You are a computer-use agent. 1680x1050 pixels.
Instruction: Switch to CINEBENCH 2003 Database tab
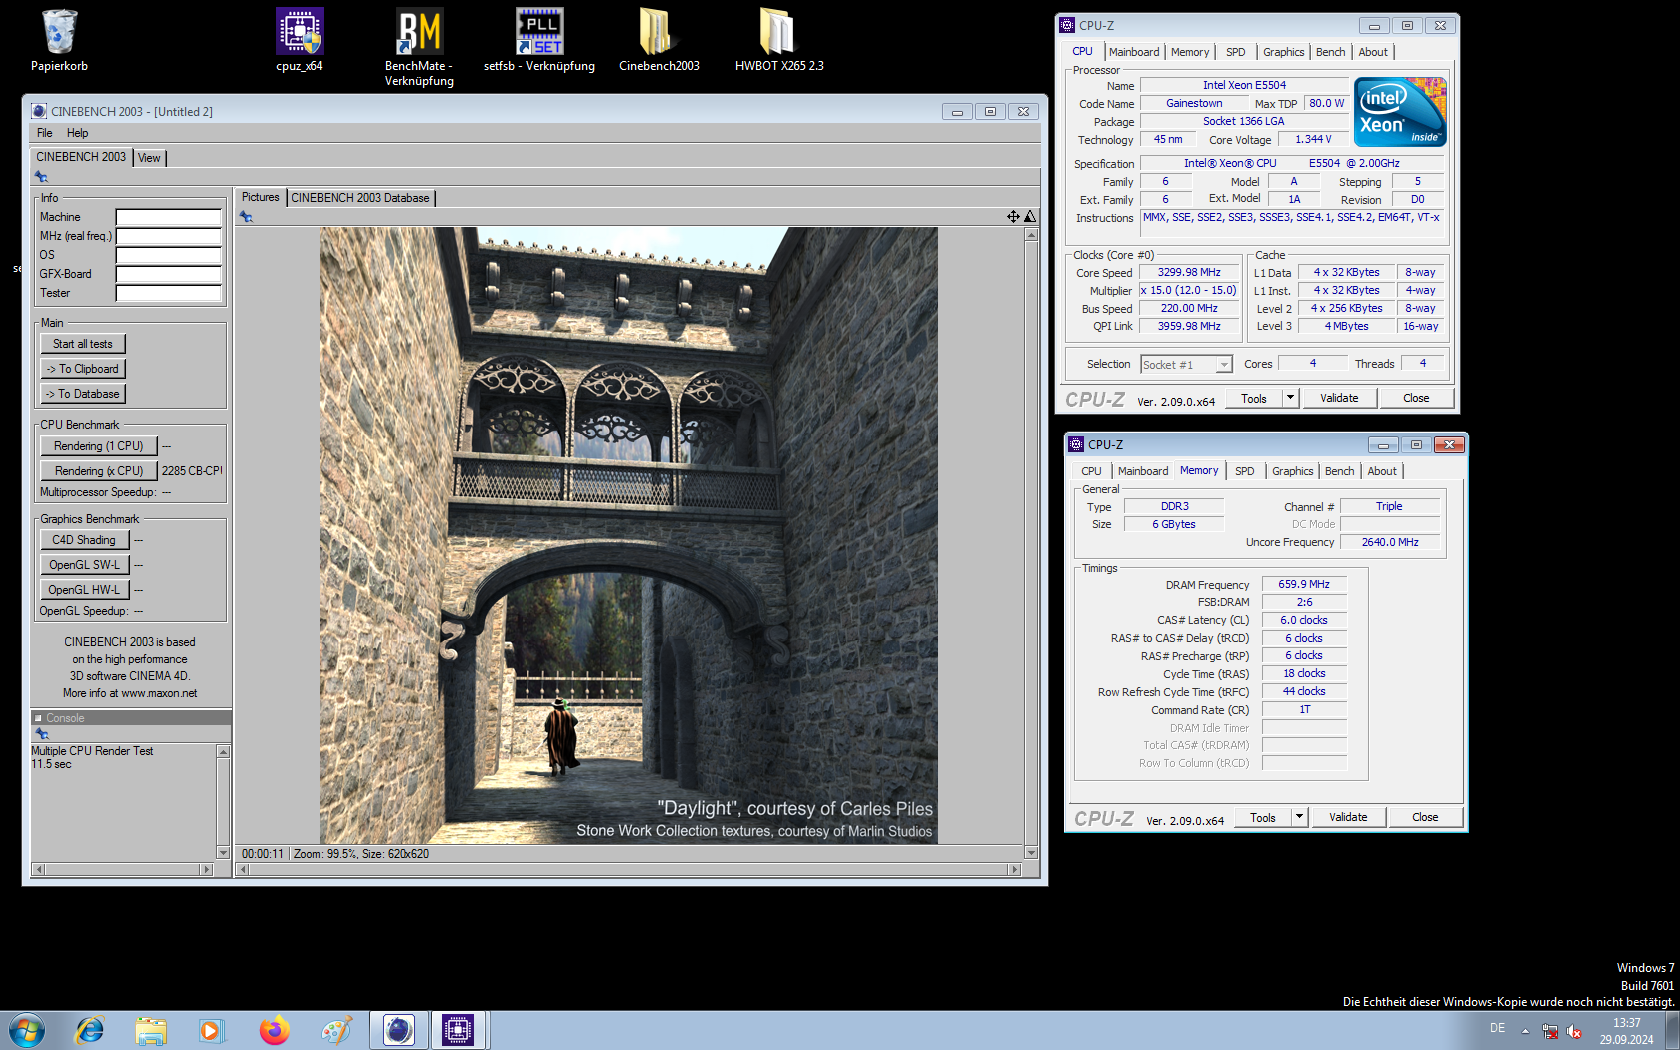[x=361, y=198]
